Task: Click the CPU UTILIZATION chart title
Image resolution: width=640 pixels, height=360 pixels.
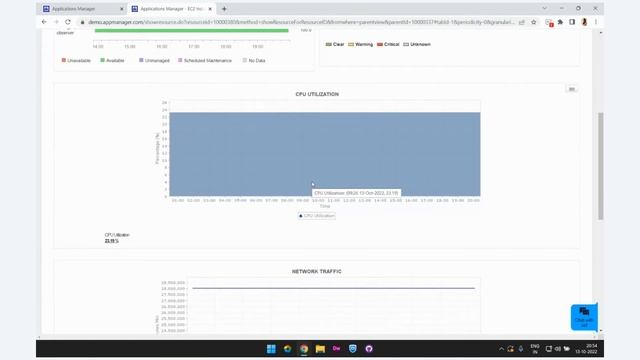Action: (x=317, y=94)
